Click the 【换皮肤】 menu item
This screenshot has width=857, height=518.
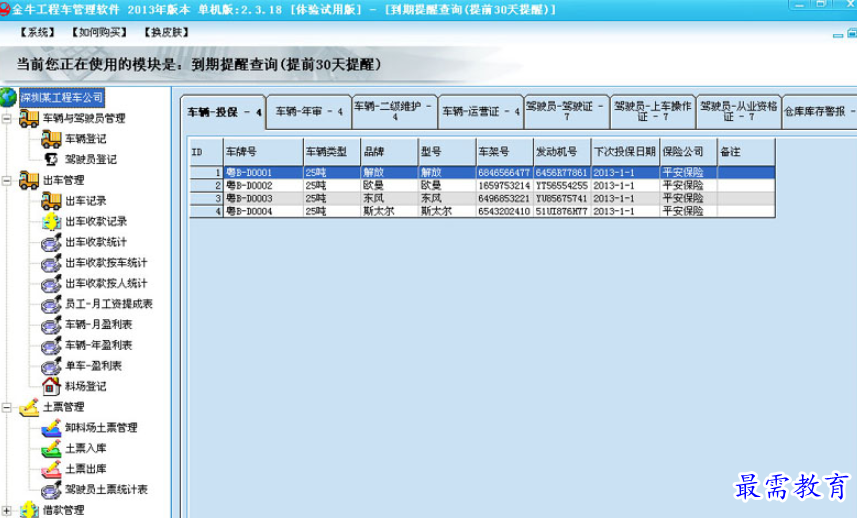point(166,32)
